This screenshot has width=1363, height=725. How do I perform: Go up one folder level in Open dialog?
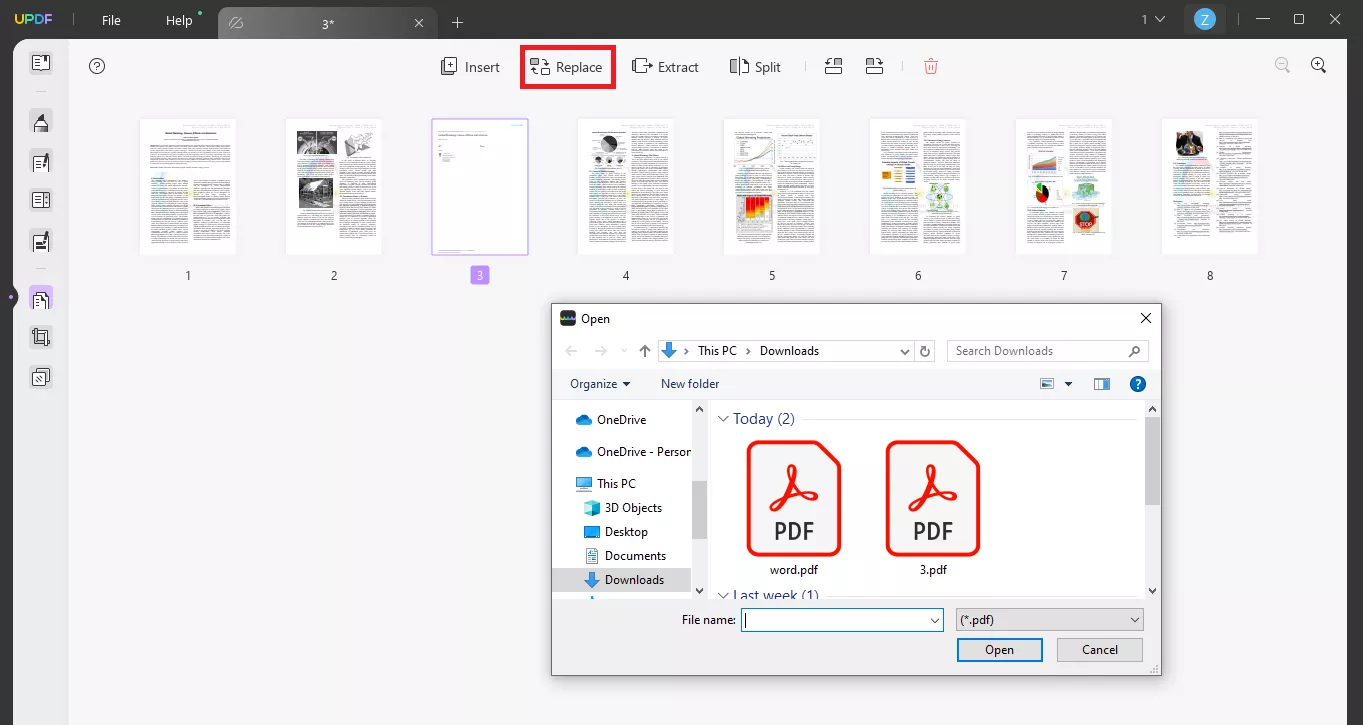(645, 351)
